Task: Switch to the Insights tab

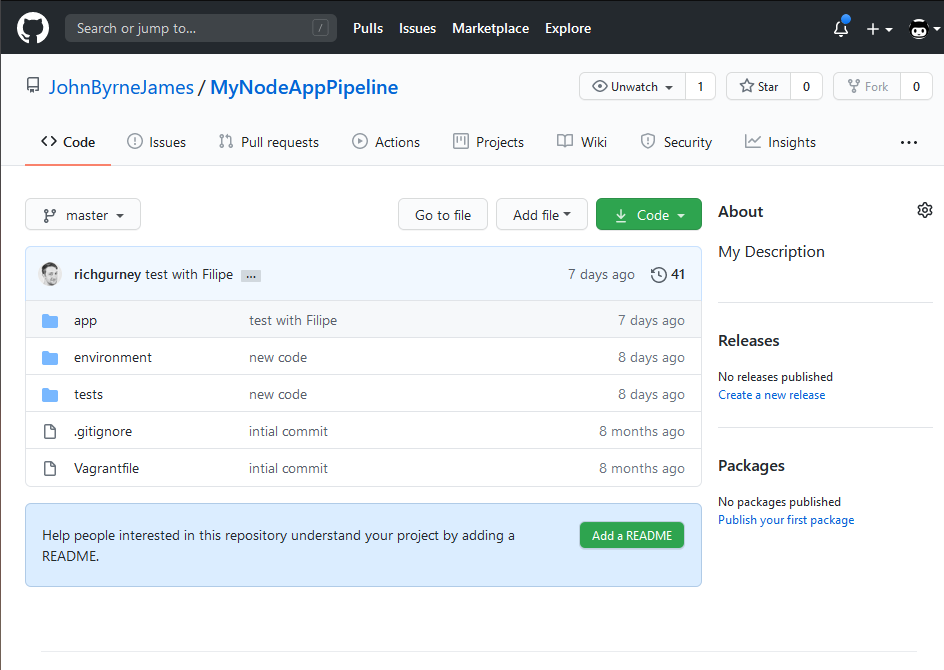Action: pos(780,142)
